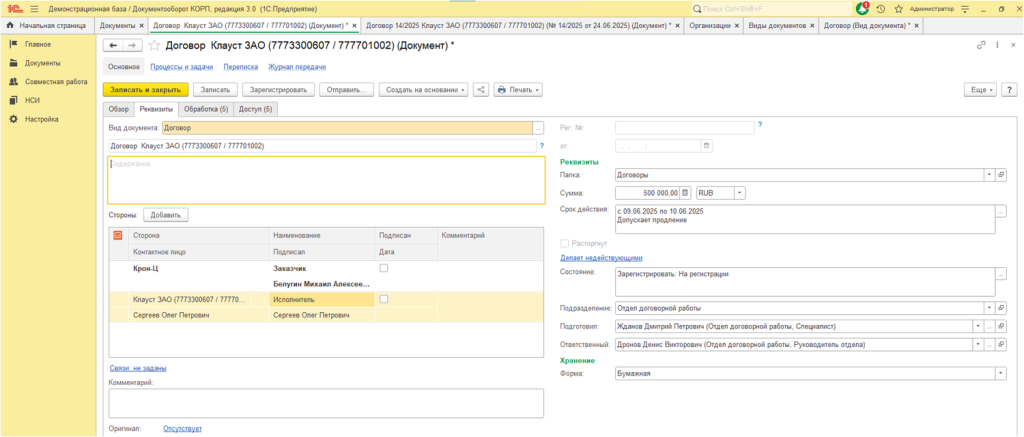Open the Организации window tab
The width and height of the screenshot is (1024, 437).
(x=710, y=25)
